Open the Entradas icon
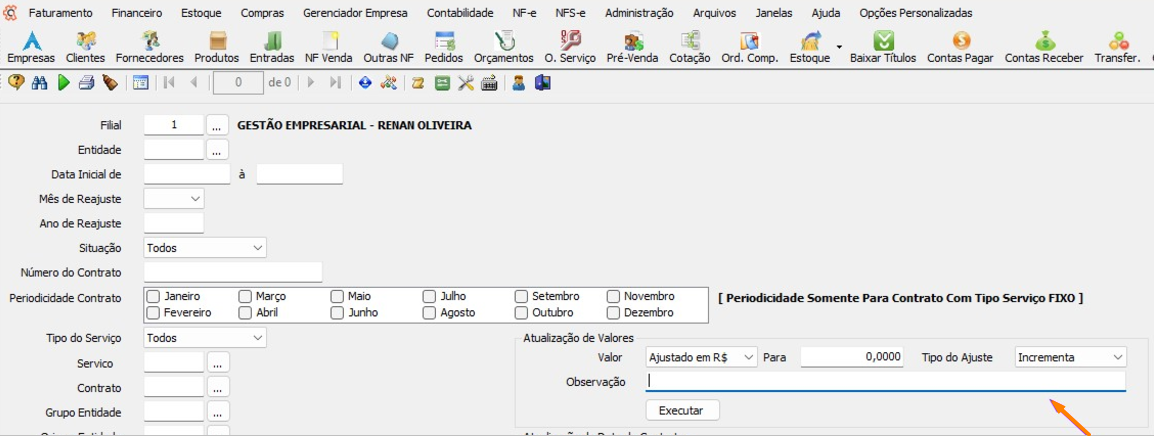The height and width of the screenshot is (436, 1154). [272, 47]
